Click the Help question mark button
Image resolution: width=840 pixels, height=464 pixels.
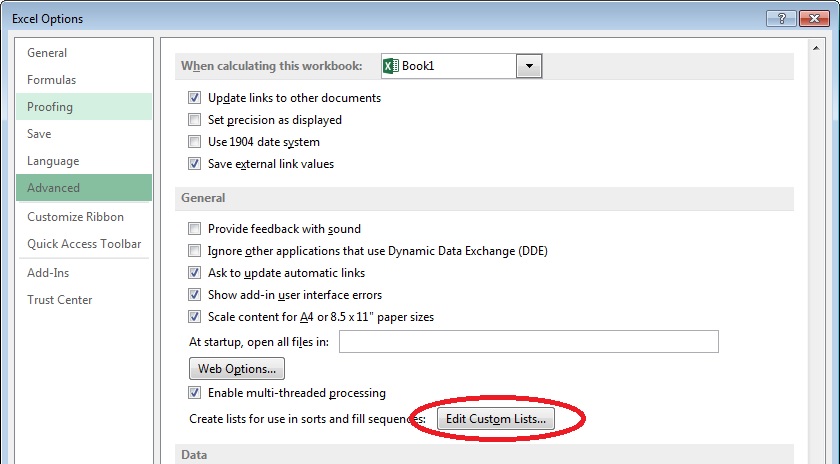coord(781,18)
